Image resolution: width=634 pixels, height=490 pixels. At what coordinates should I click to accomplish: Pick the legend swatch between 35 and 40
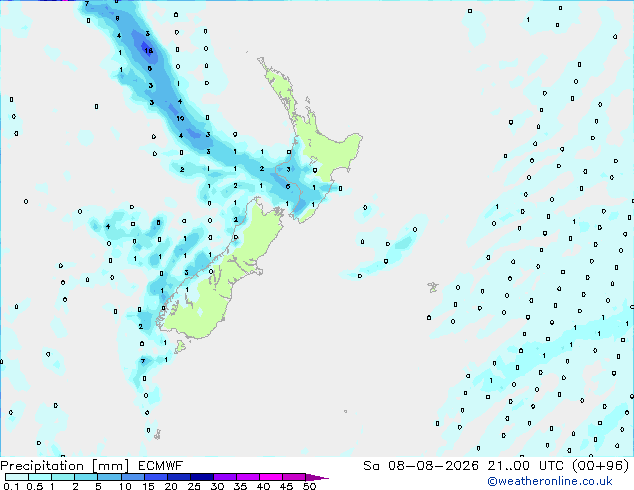(x=247, y=477)
